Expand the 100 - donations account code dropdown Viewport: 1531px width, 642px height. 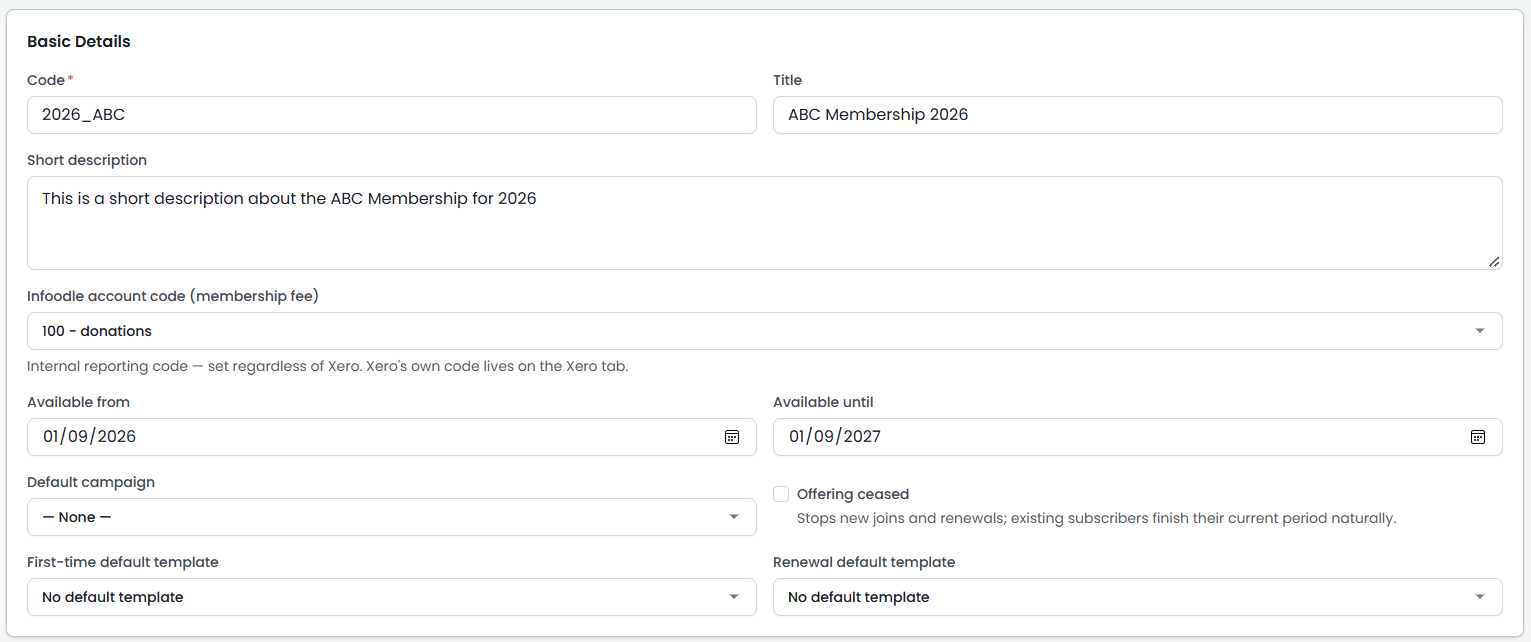[764, 331]
